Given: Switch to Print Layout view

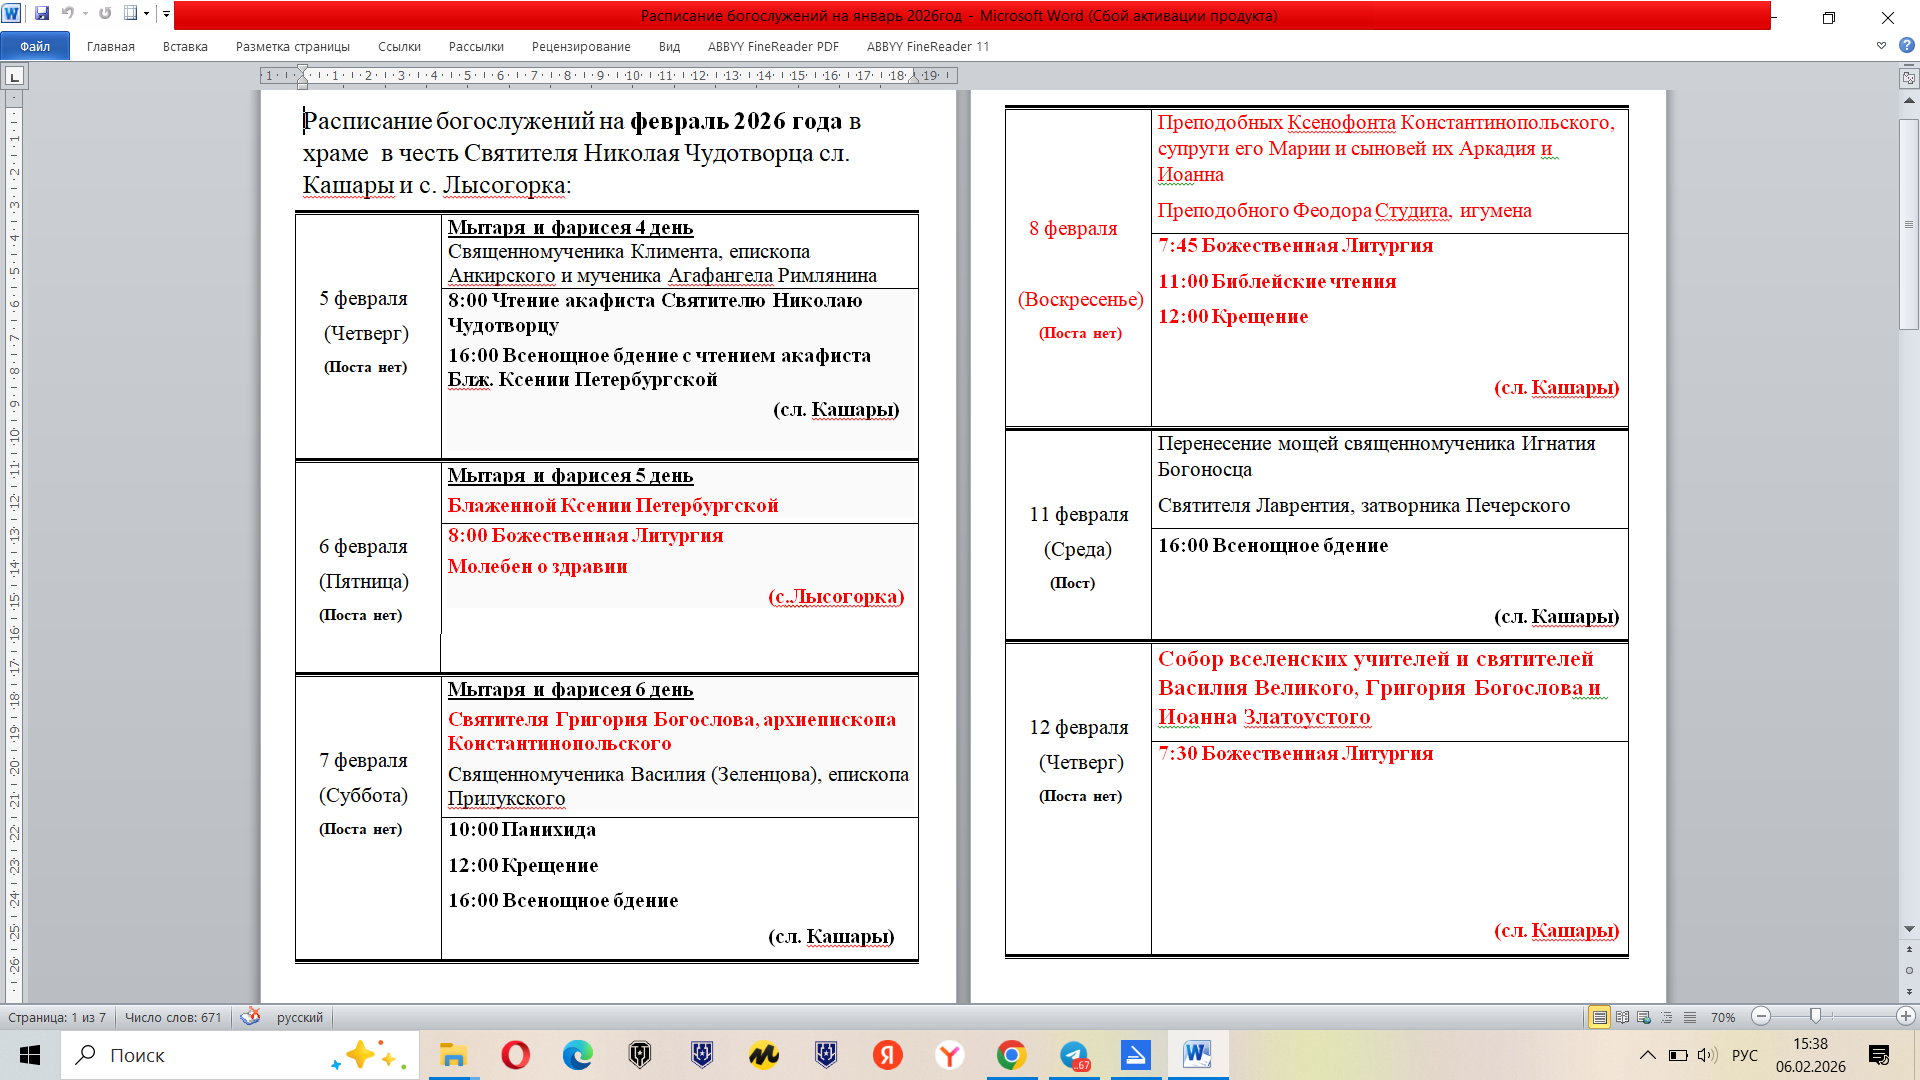Looking at the screenshot, I should 1599,1017.
